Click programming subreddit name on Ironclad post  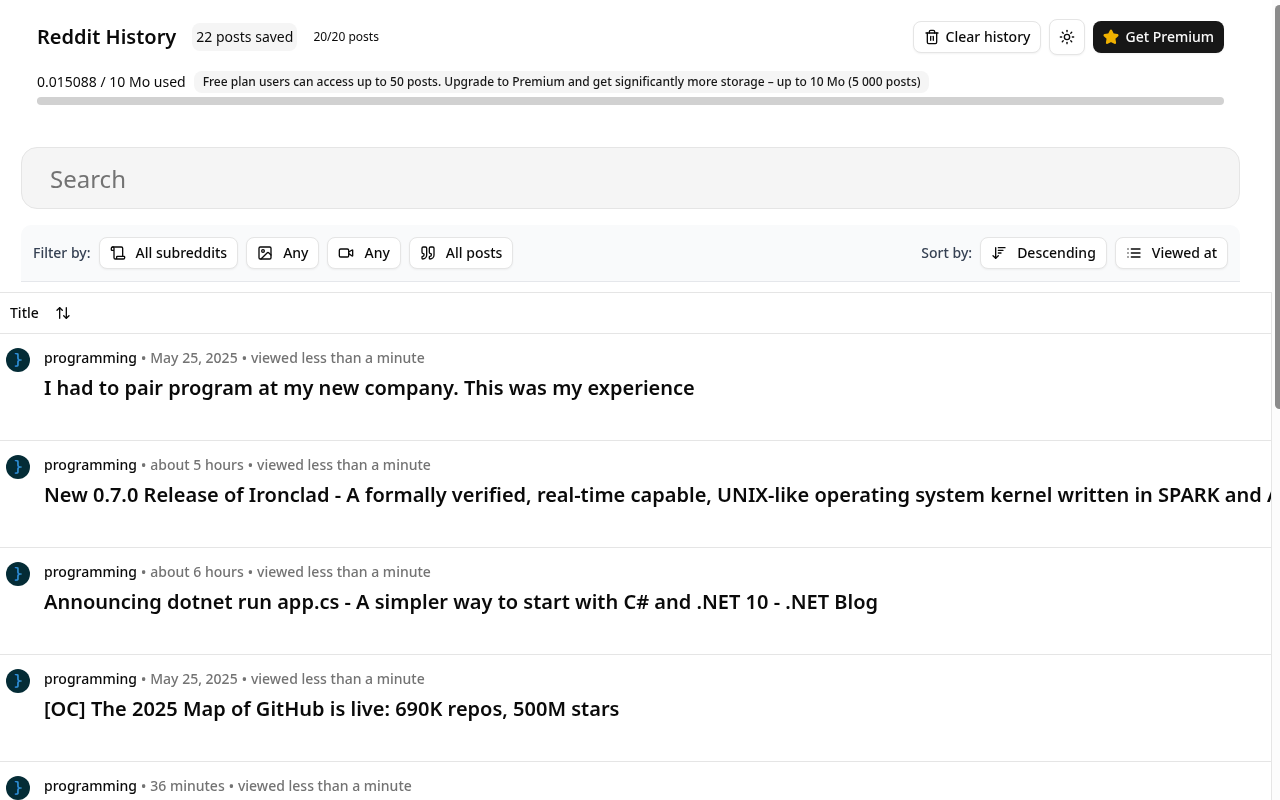click(x=90, y=465)
